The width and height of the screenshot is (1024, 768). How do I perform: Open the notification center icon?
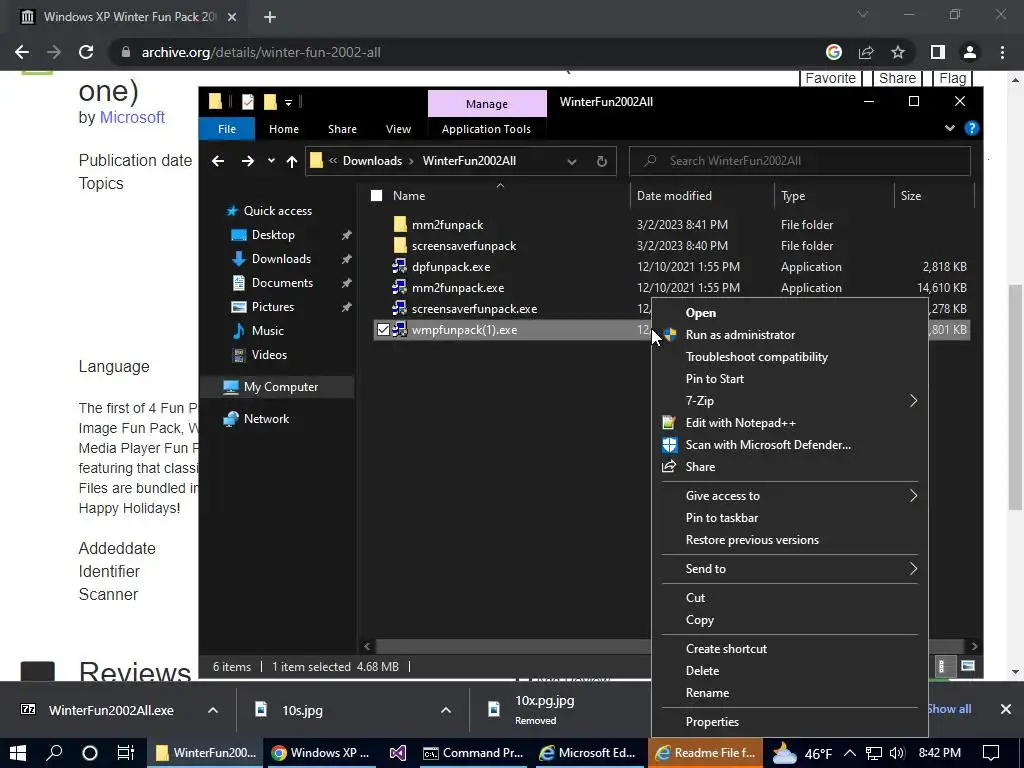pos(991,753)
